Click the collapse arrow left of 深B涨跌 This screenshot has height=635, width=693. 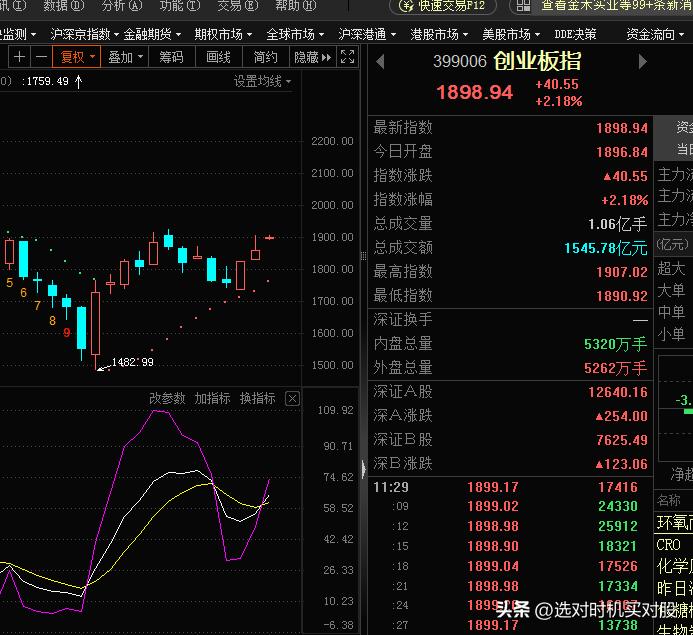tap(364, 468)
